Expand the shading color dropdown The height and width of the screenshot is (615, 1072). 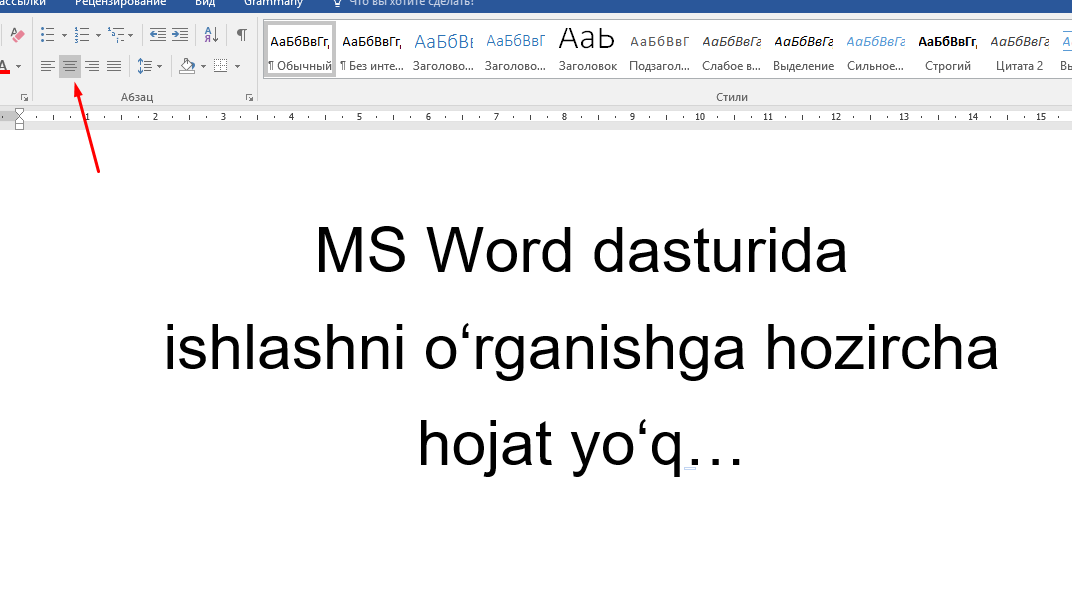[x=203, y=66]
